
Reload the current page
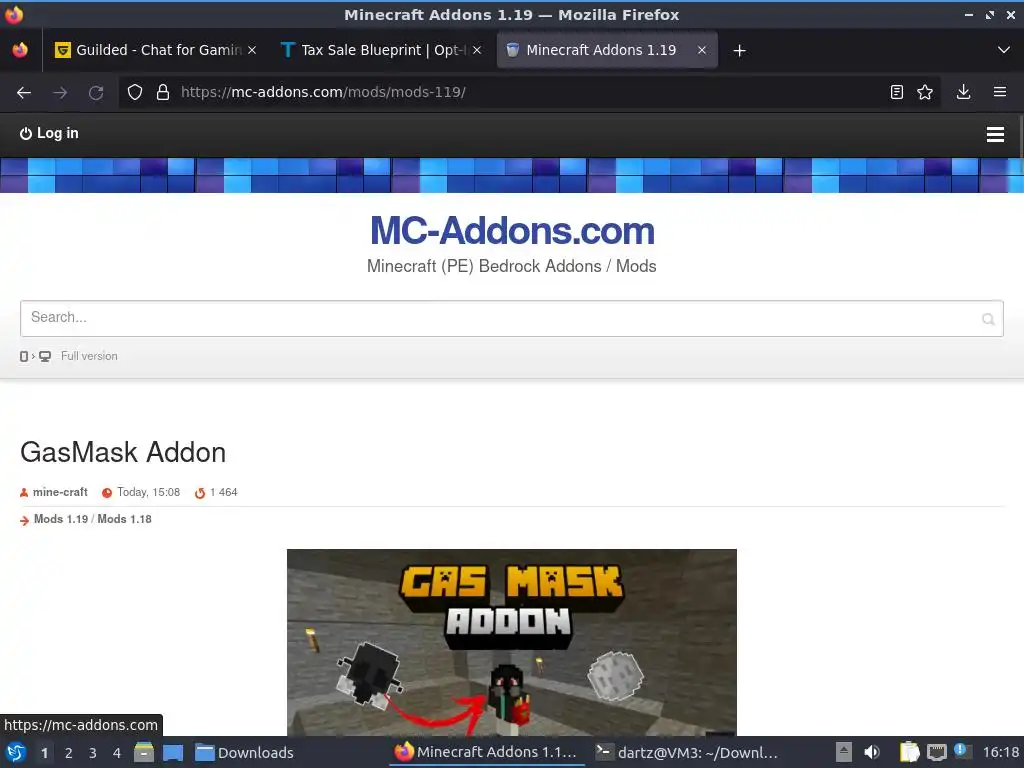96,93
